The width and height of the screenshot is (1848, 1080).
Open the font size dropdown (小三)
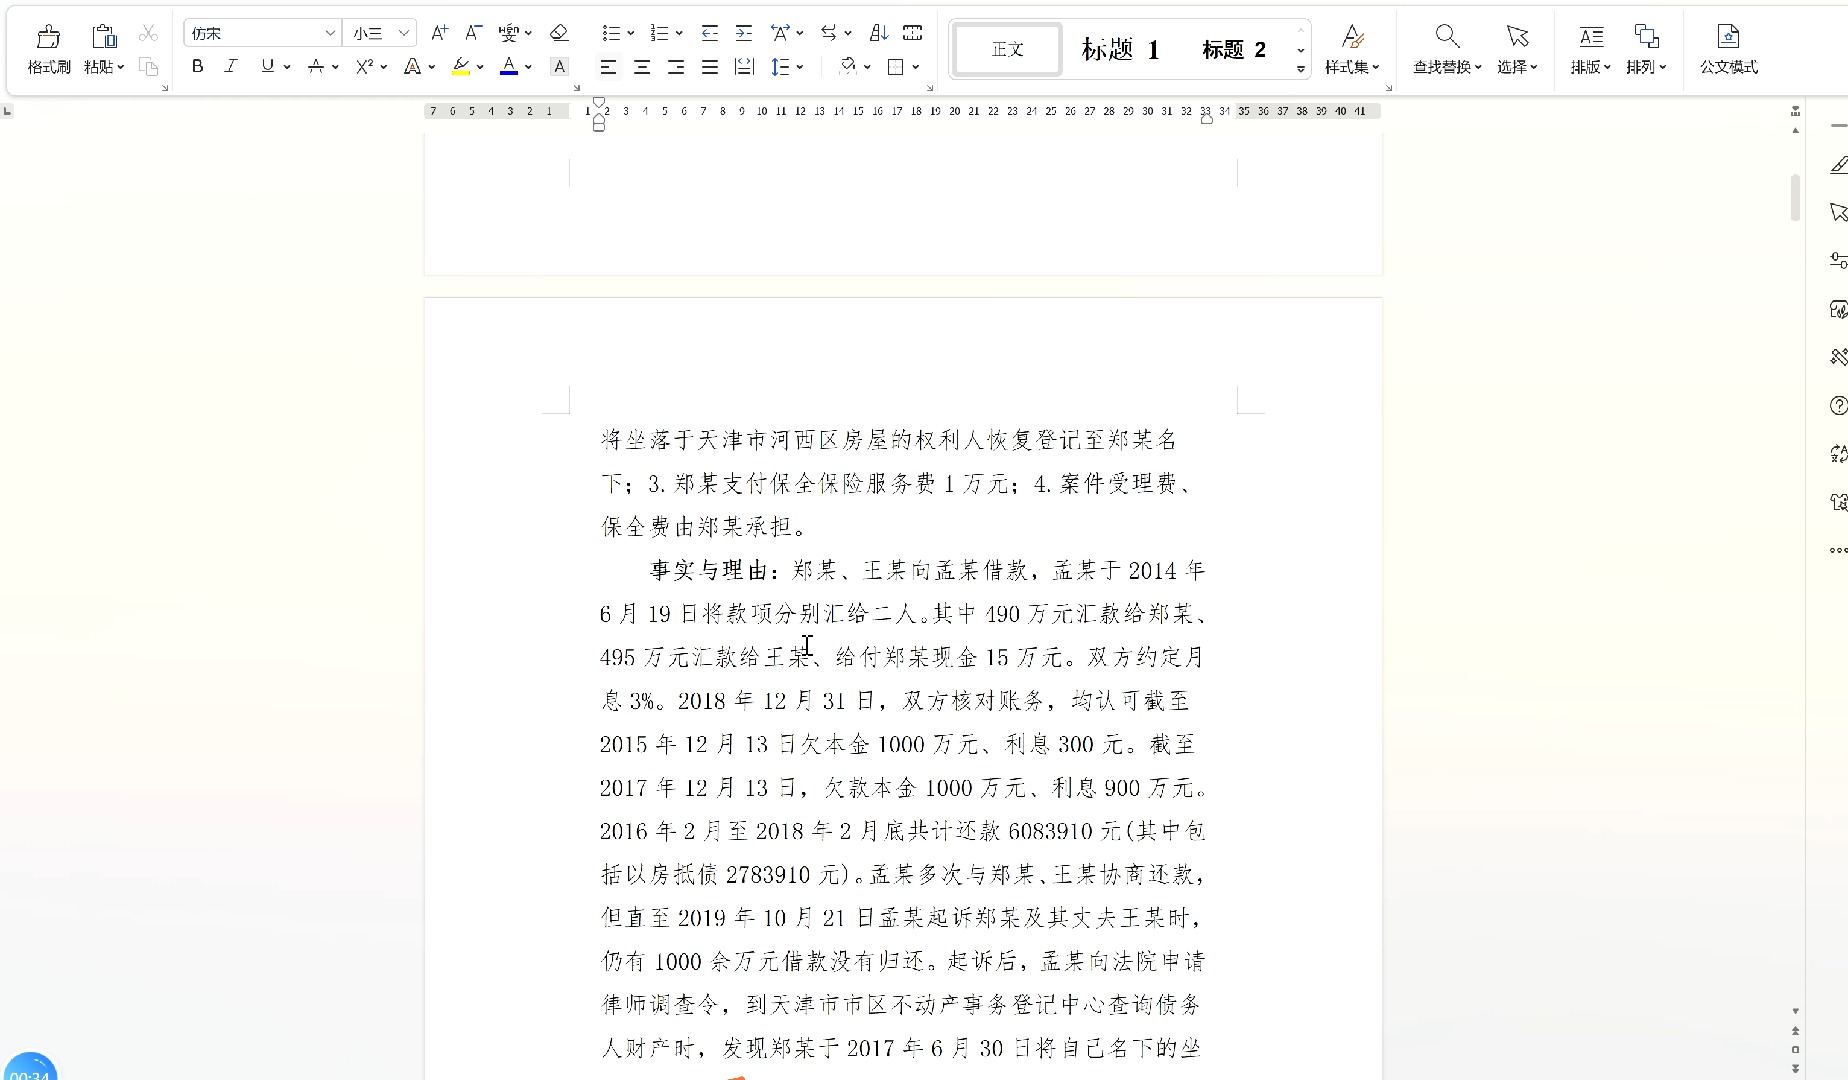(x=404, y=33)
